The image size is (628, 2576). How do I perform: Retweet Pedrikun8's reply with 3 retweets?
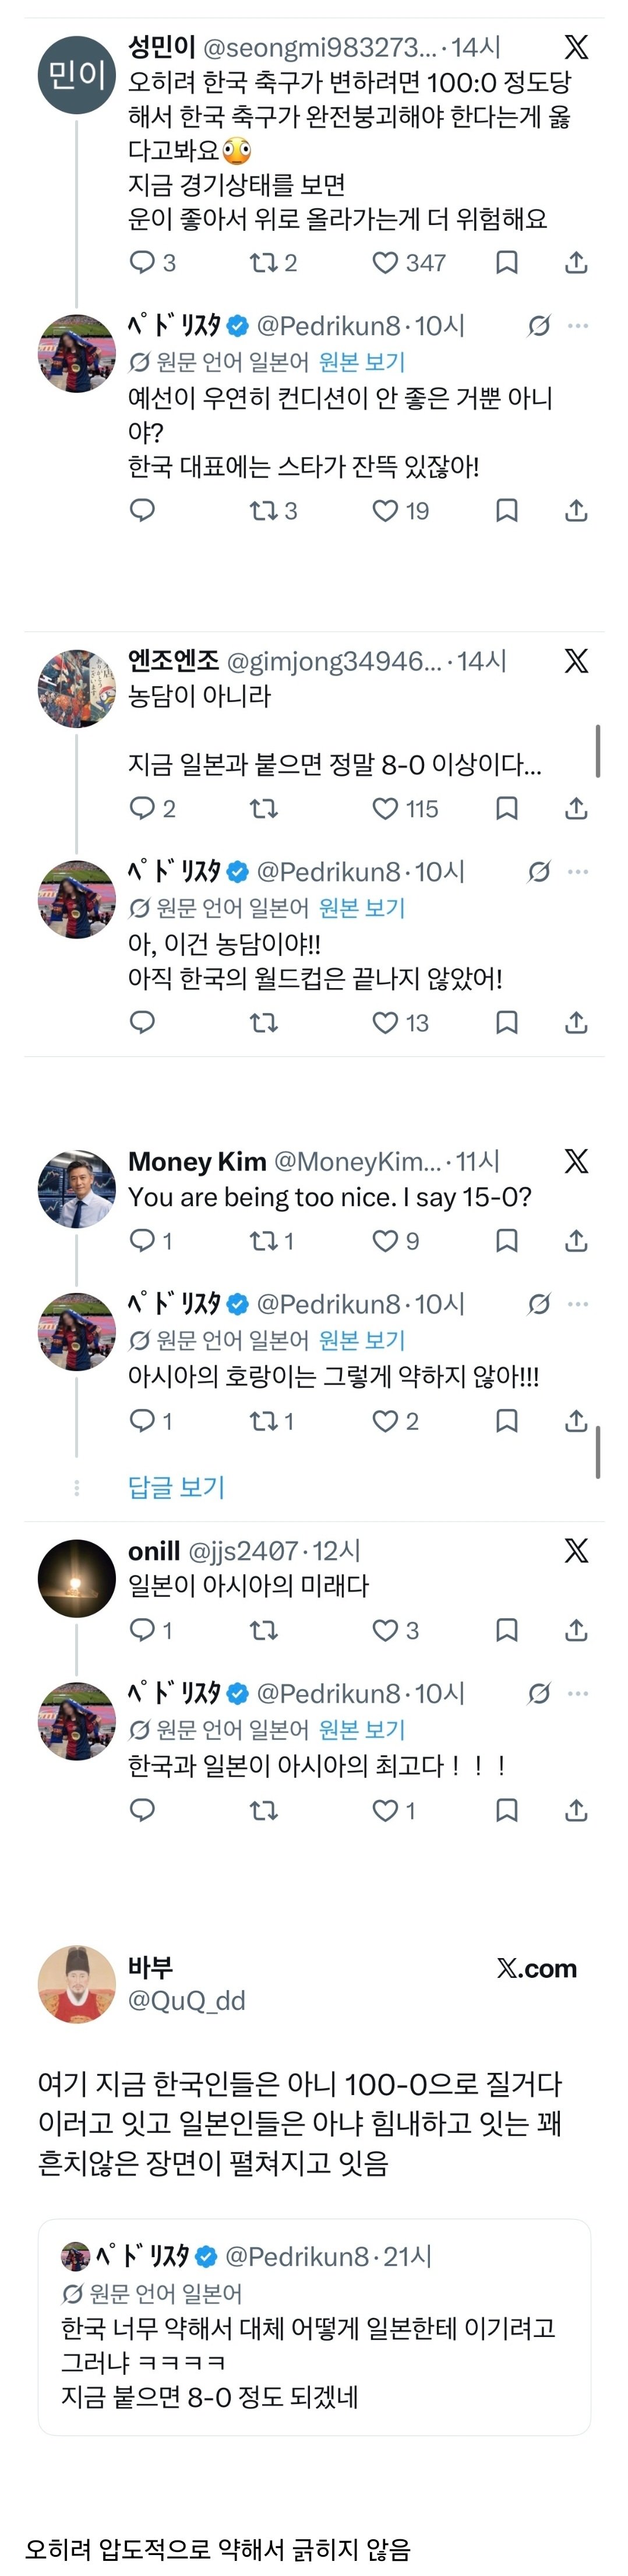pos(273,511)
